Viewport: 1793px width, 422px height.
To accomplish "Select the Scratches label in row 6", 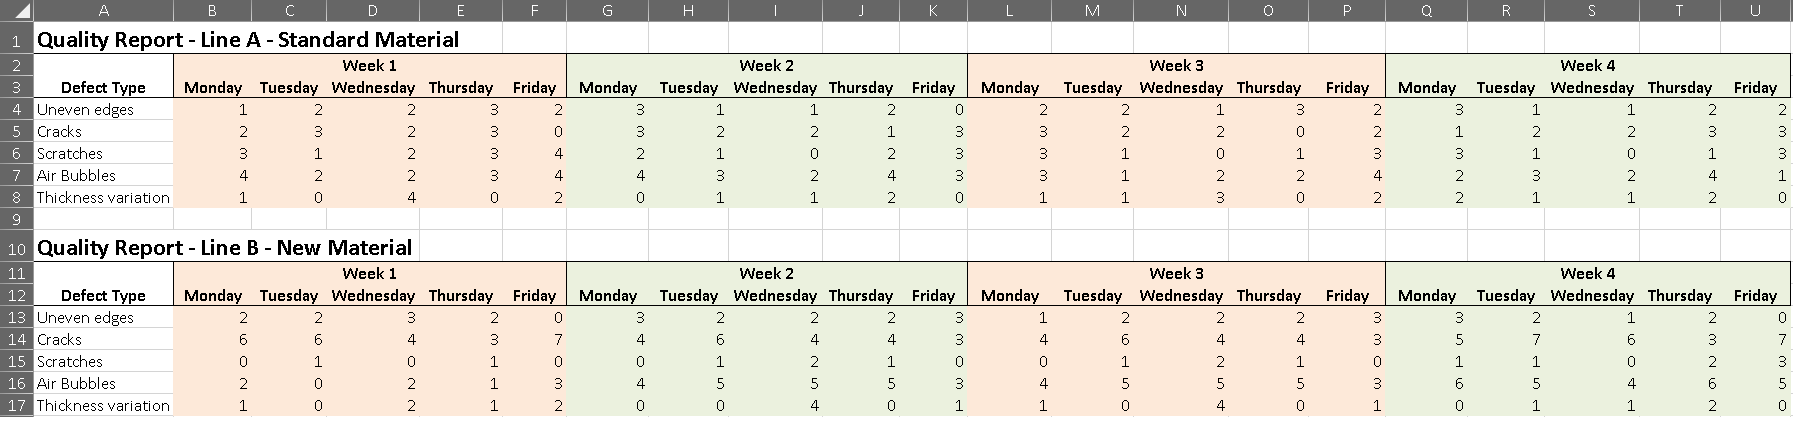I will coord(69,154).
